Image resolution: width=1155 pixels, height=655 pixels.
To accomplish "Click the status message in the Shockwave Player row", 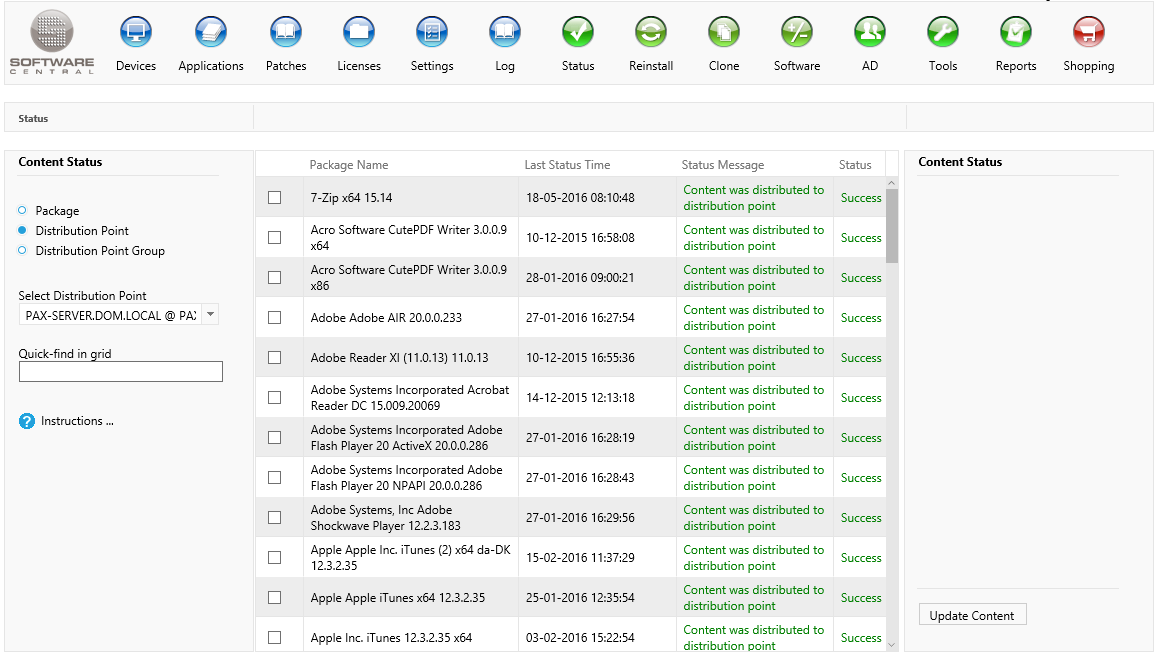I will (754, 518).
